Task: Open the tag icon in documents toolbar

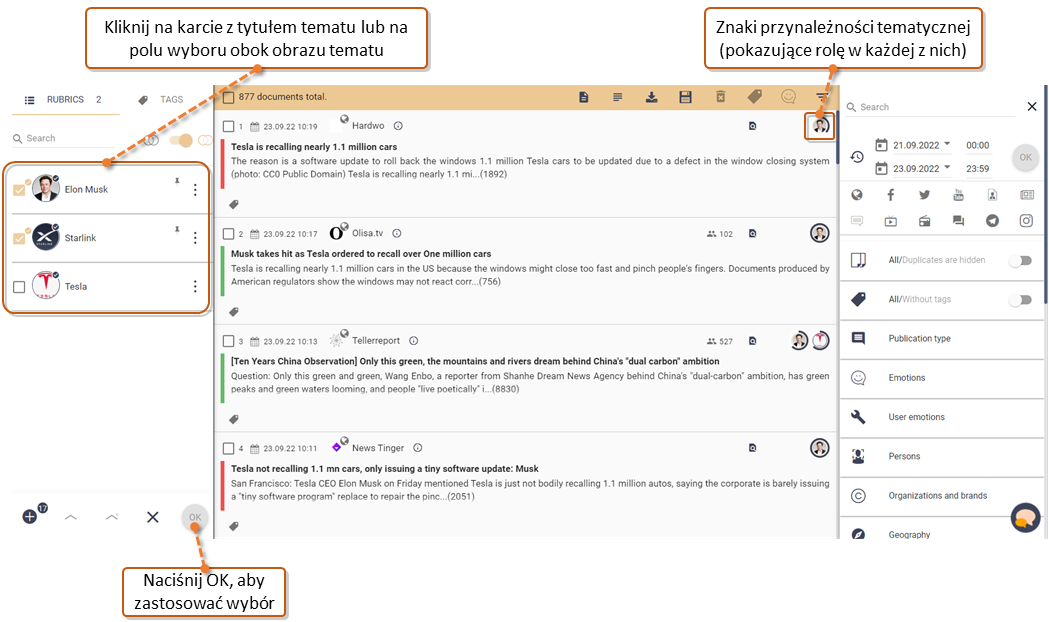Action: (x=755, y=97)
